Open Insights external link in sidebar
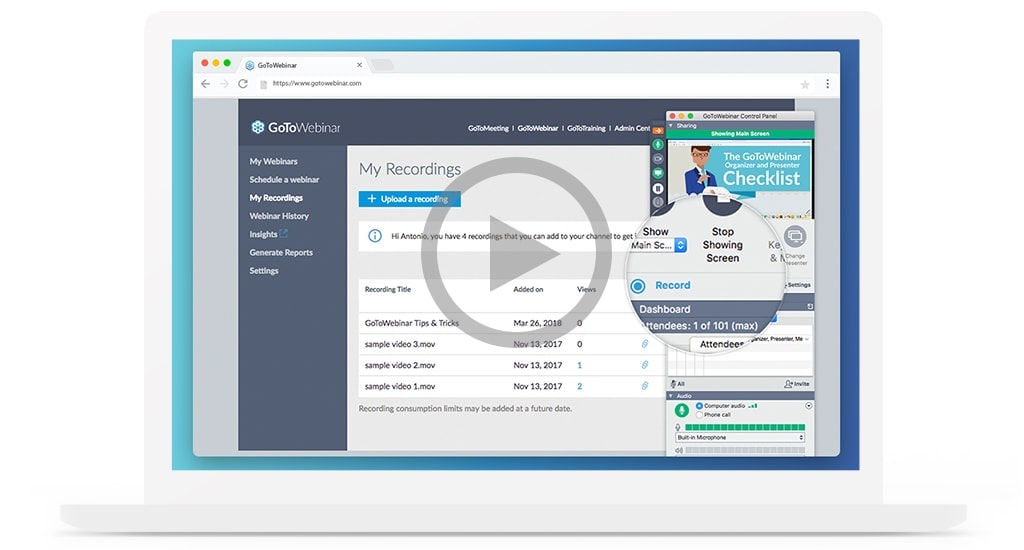The height and width of the screenshot is (550, 1024). pos(268,234)
